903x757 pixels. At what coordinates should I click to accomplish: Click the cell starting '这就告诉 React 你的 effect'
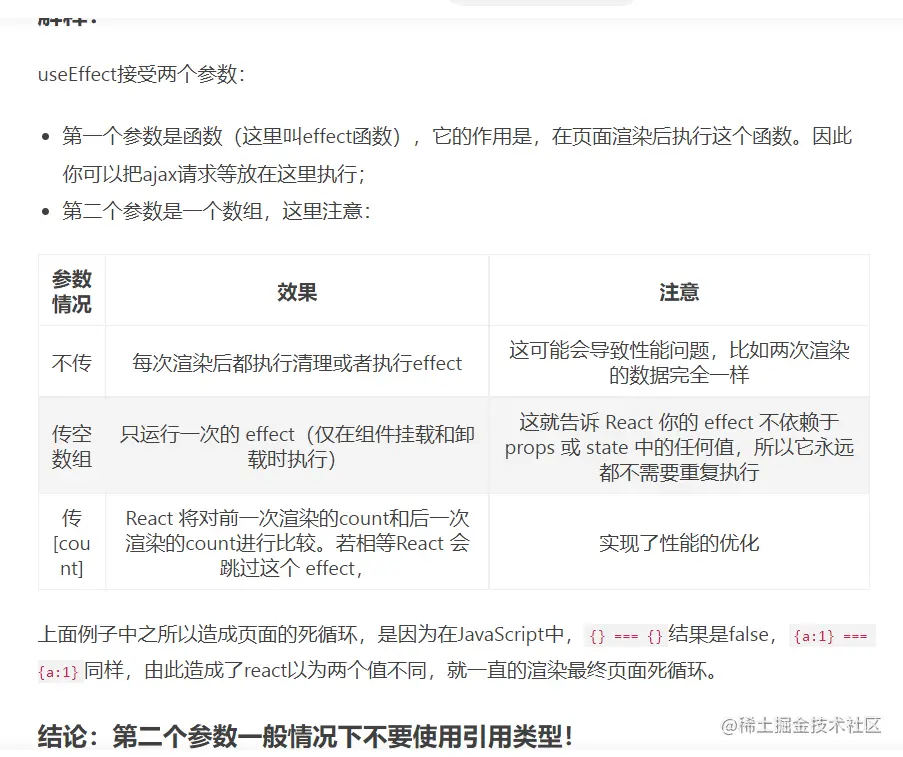click(x=679, y=446)
